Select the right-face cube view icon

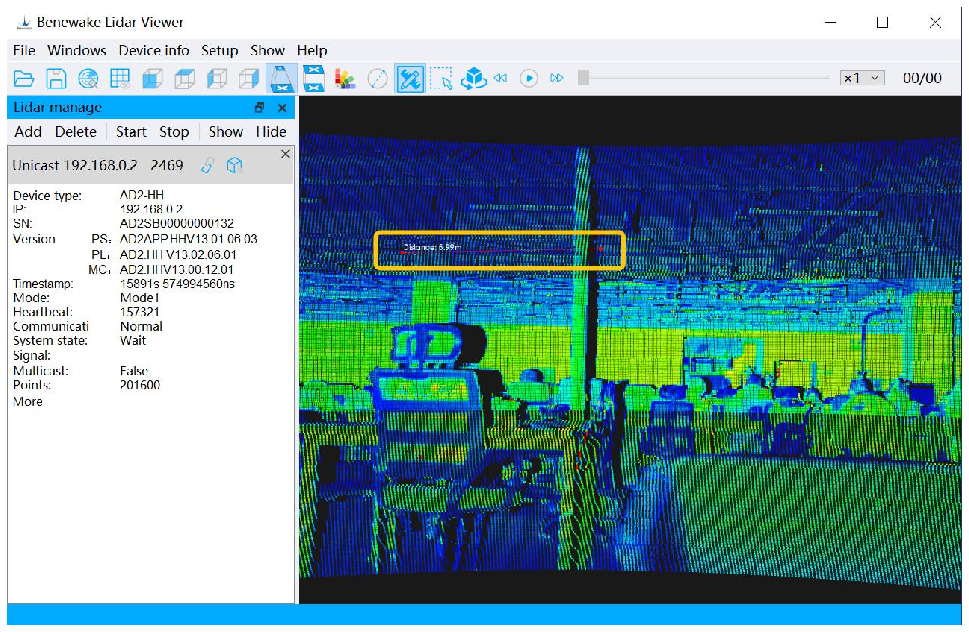pos(248,78)
